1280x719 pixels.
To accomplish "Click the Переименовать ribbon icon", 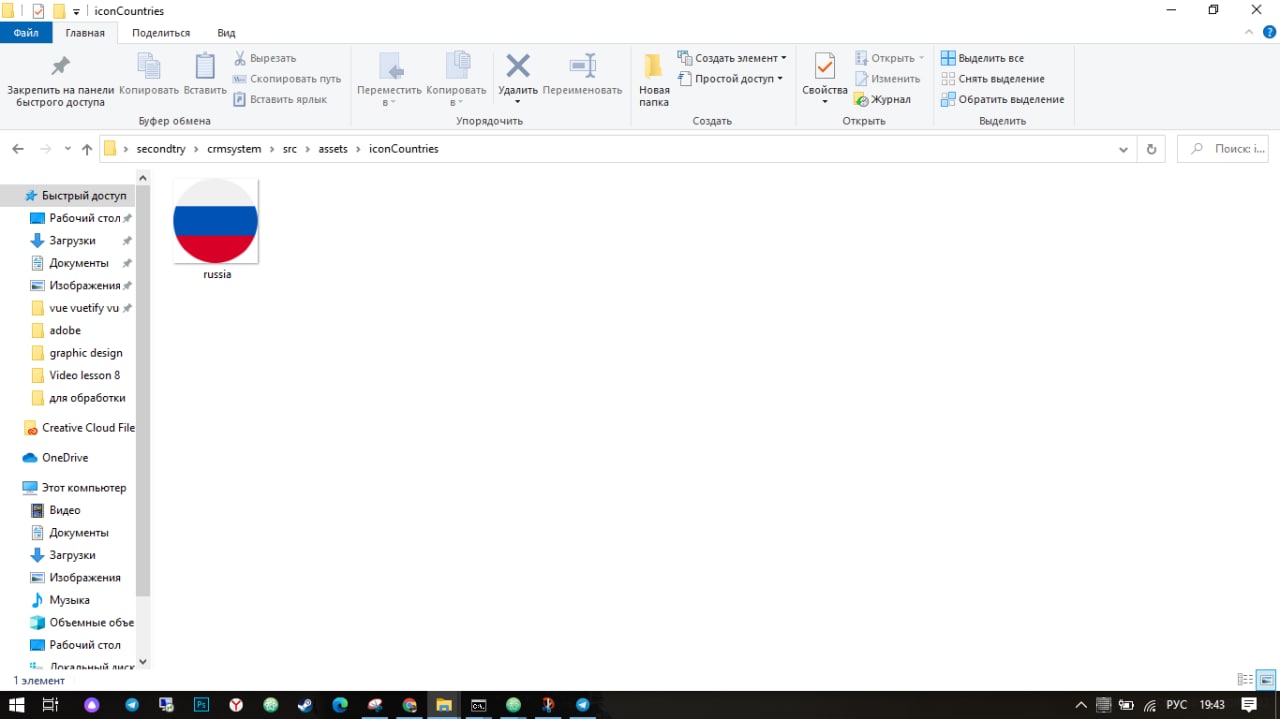I will [583, 66].
